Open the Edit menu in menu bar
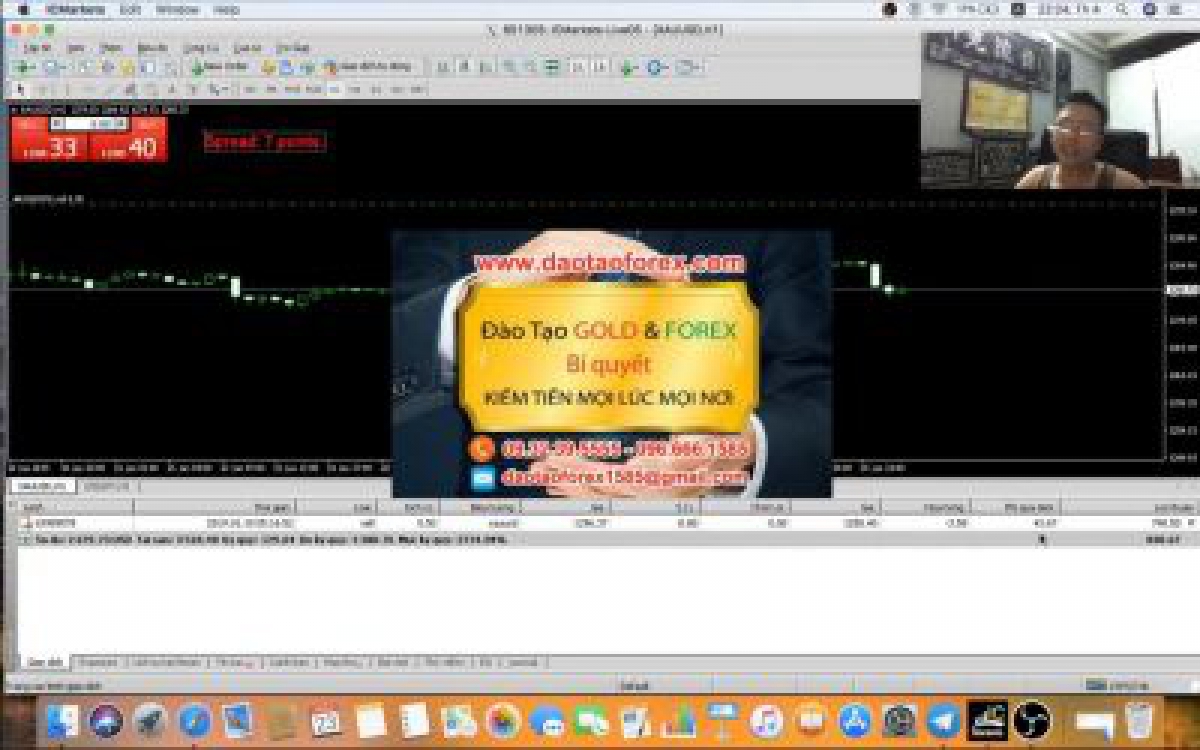This screenshot has width=1200, height=750. [x=130, y=9]
